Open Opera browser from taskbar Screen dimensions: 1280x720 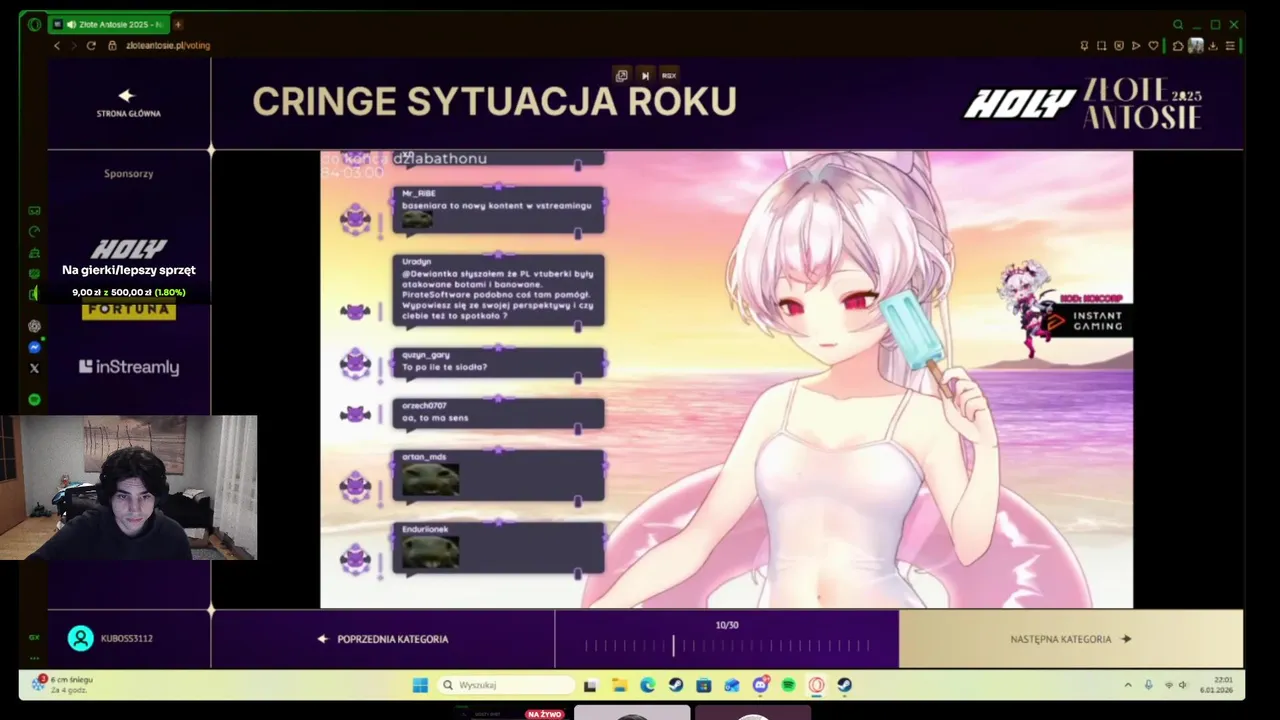click(x=817, y=685)
